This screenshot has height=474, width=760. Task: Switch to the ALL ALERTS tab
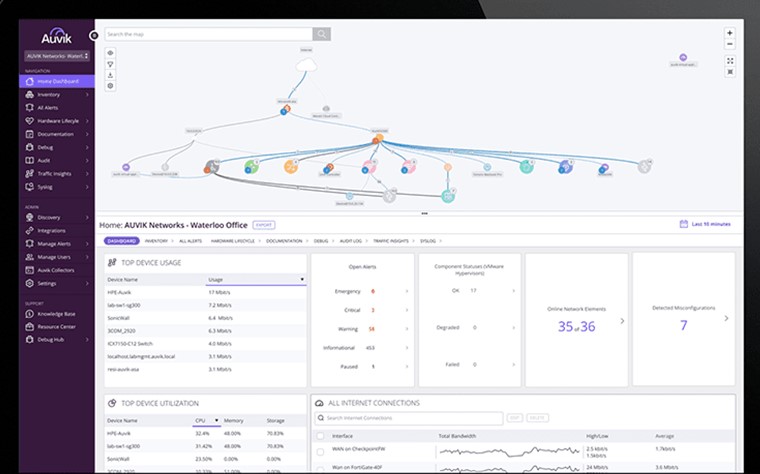190,241
